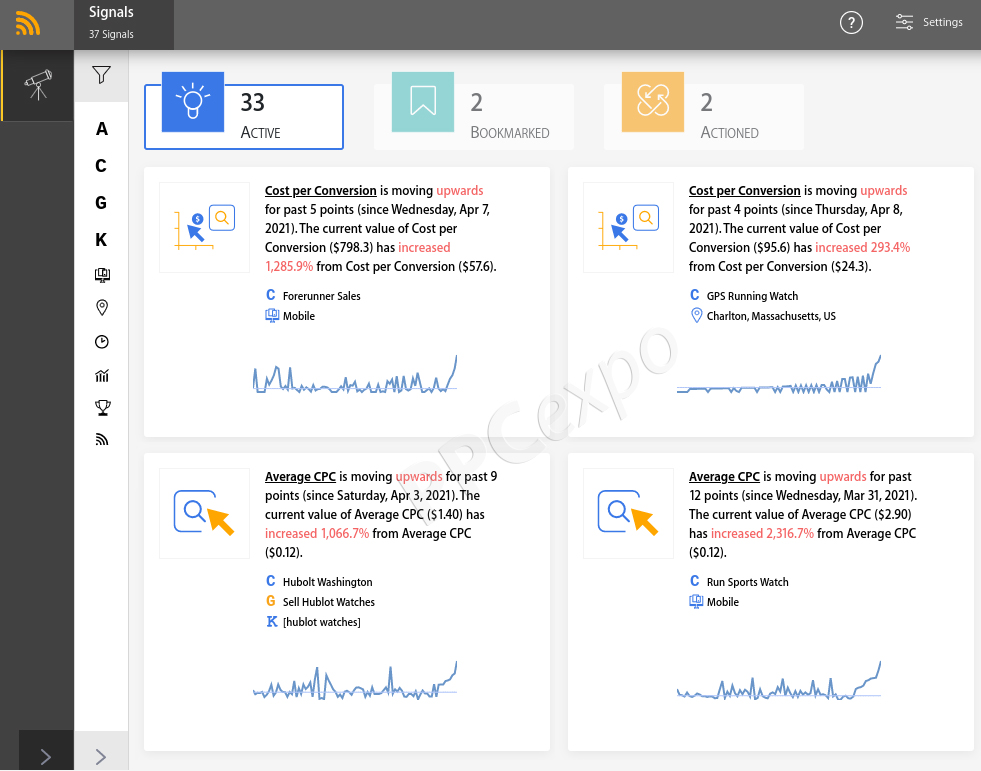Expand the filter panel chevron
This screenshot has width=981, height=771.
(101, 757)
